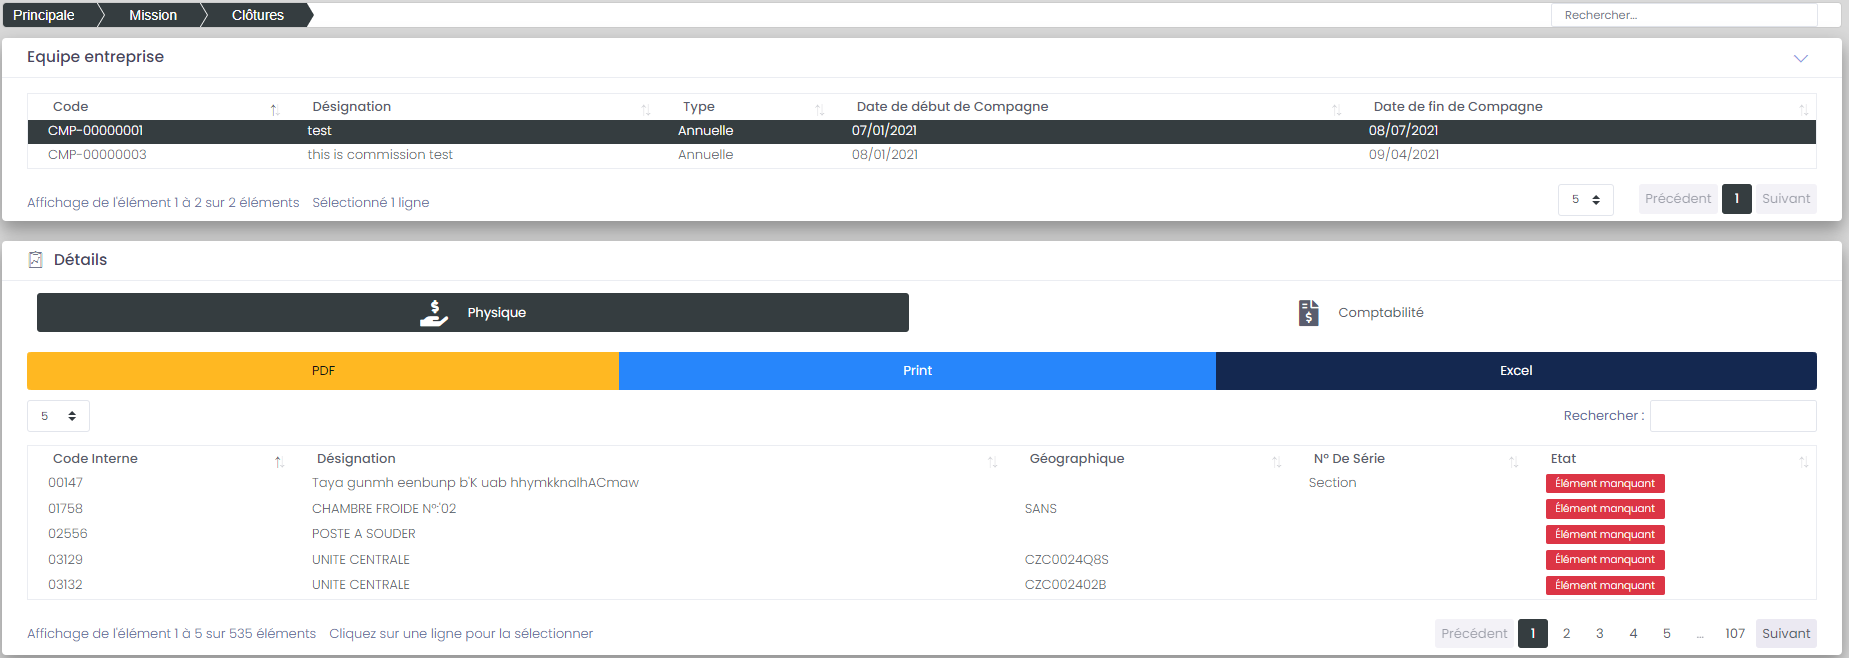Image resolution: width=1849 pixels, height=658 pixels.
Task: Sort the Etat column using its arrows
Action: (x=1803, y=461)
